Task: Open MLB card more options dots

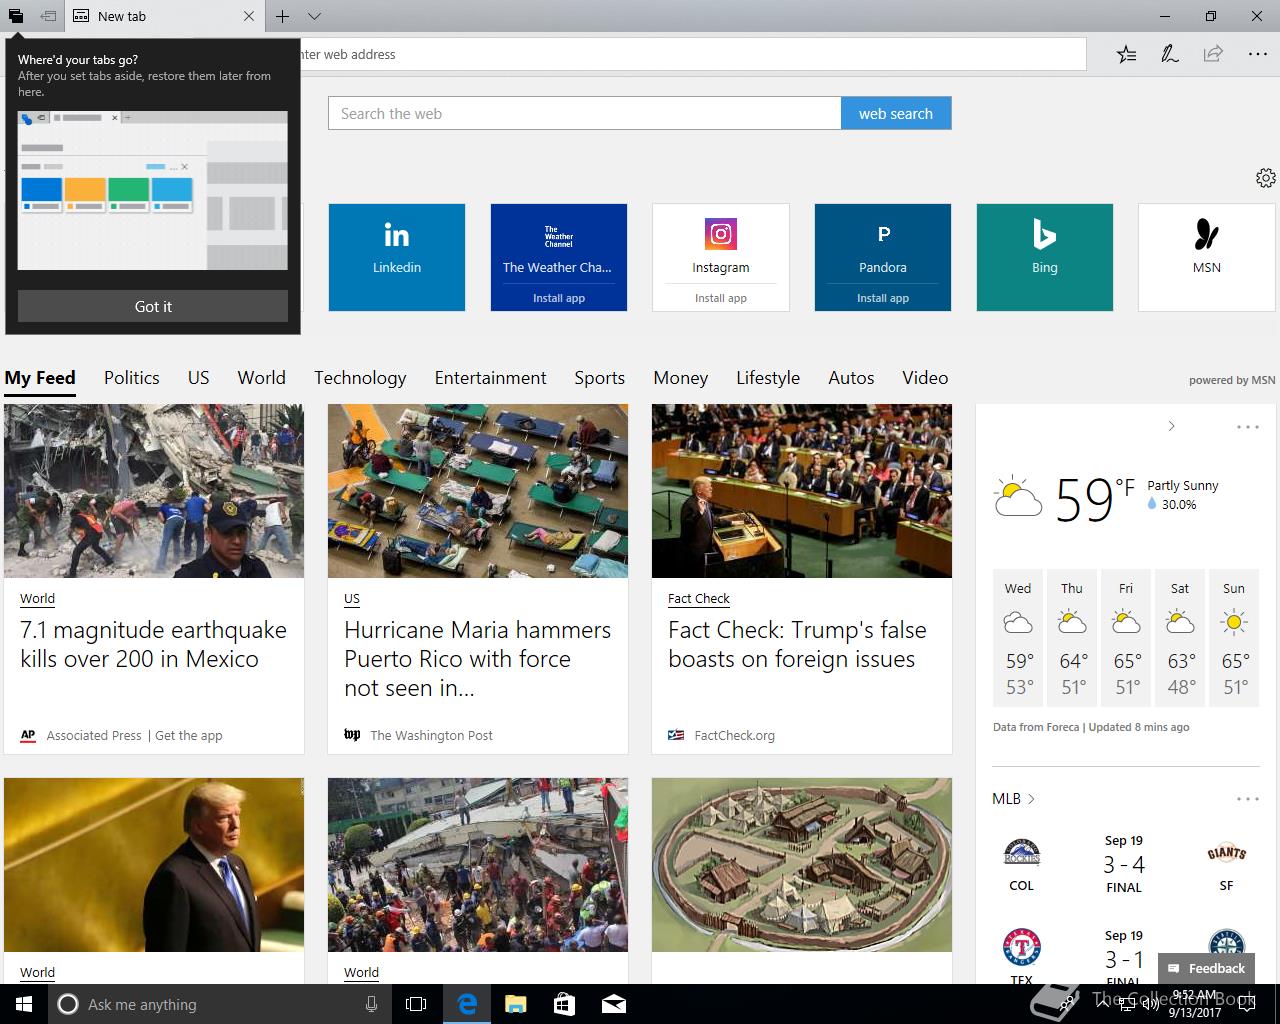Action: [1248, 799]
